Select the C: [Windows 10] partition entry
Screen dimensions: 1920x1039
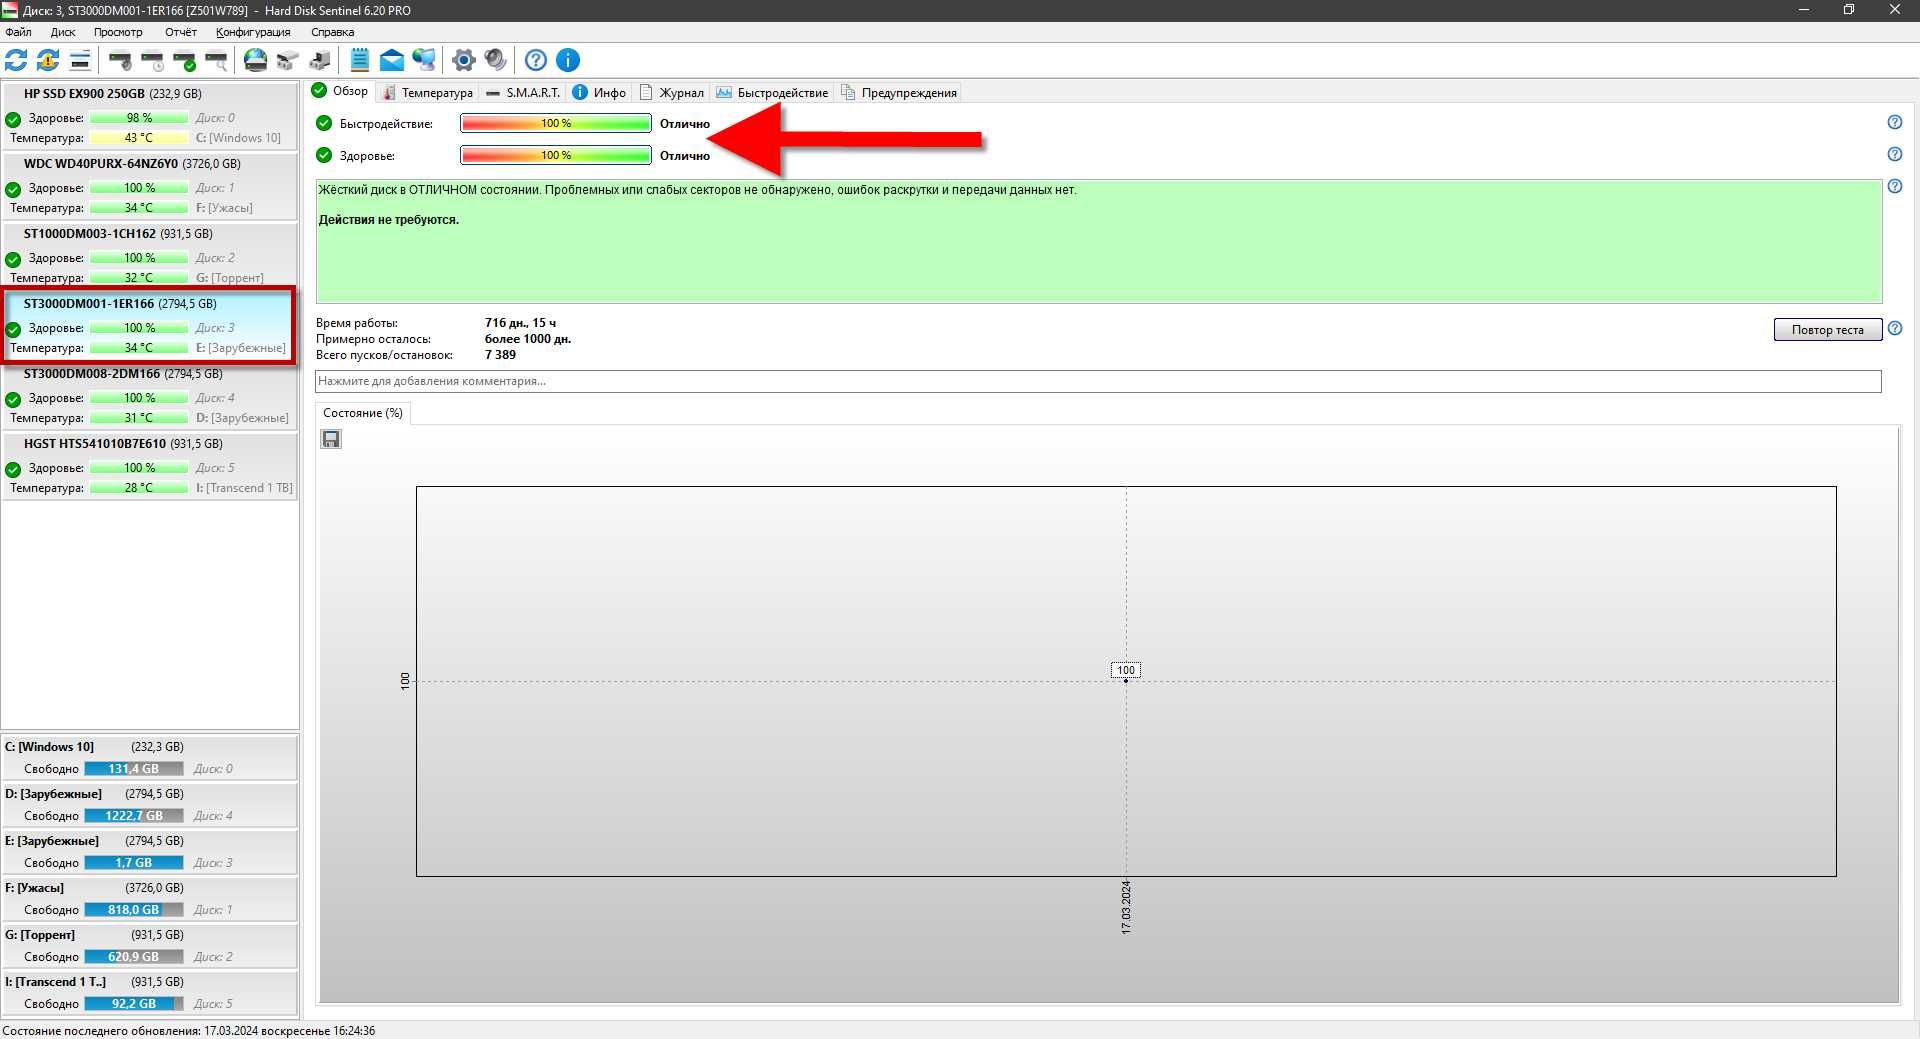point(150,757)
